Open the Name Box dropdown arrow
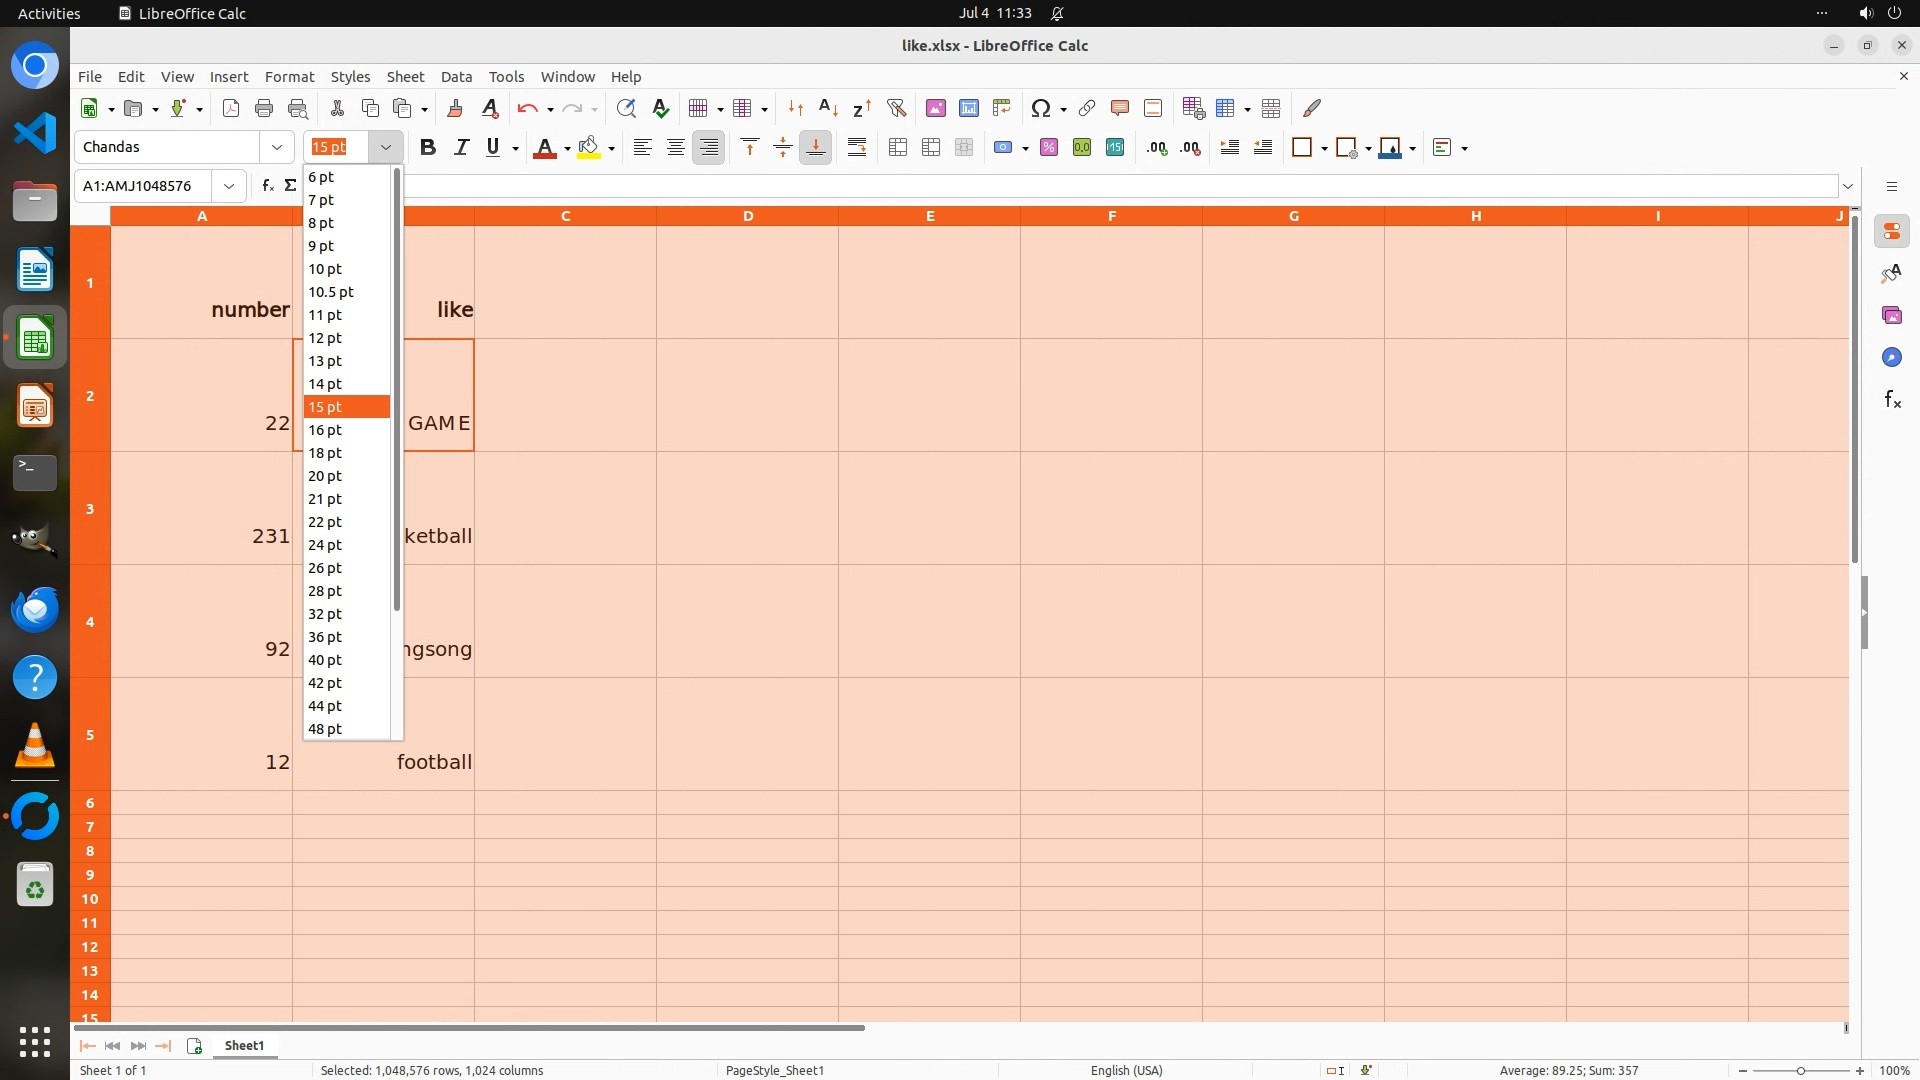 229,186
